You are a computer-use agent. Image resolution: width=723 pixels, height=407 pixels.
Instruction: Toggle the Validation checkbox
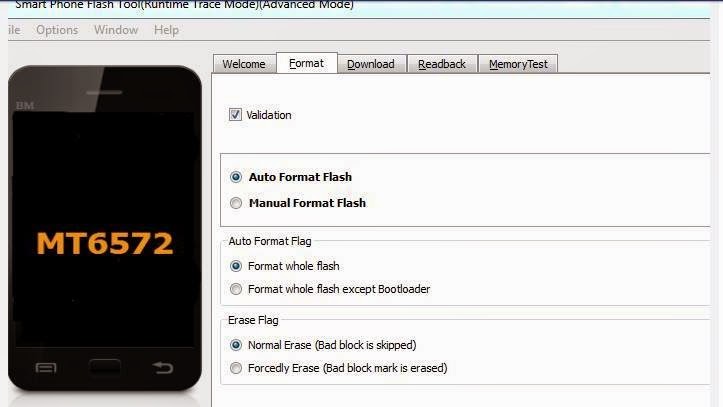tap(235, 114)
